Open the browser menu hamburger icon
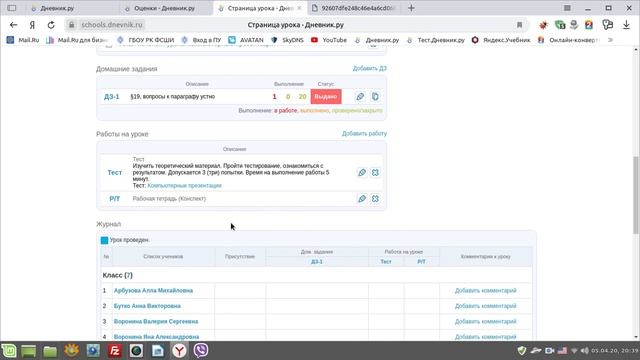Screen dimensions: 640x360 tap(567, 8)
